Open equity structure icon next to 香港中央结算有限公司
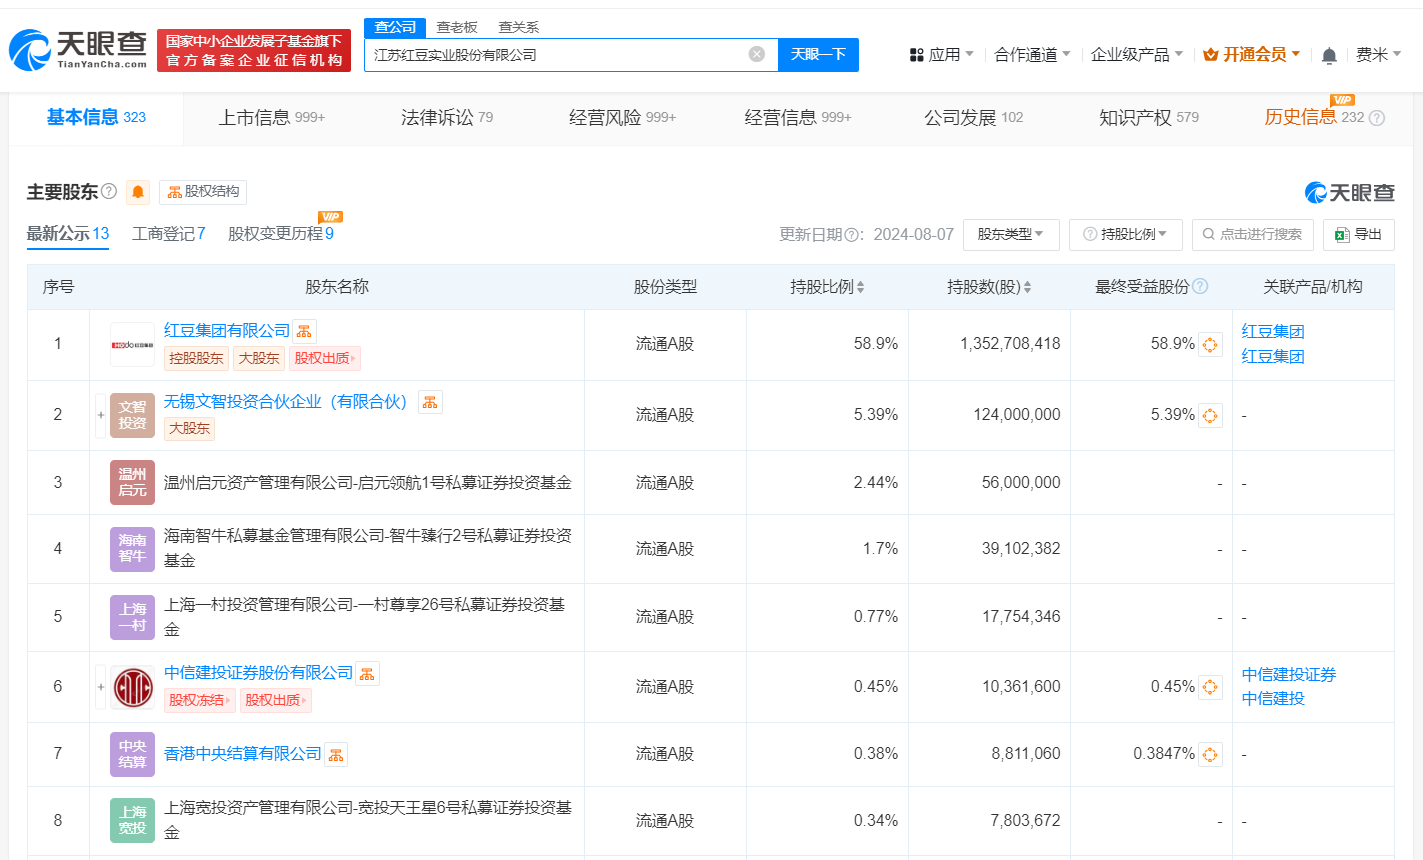This screenshot has width=1423, height=860. pyautogui.click(x=336, y=755)
